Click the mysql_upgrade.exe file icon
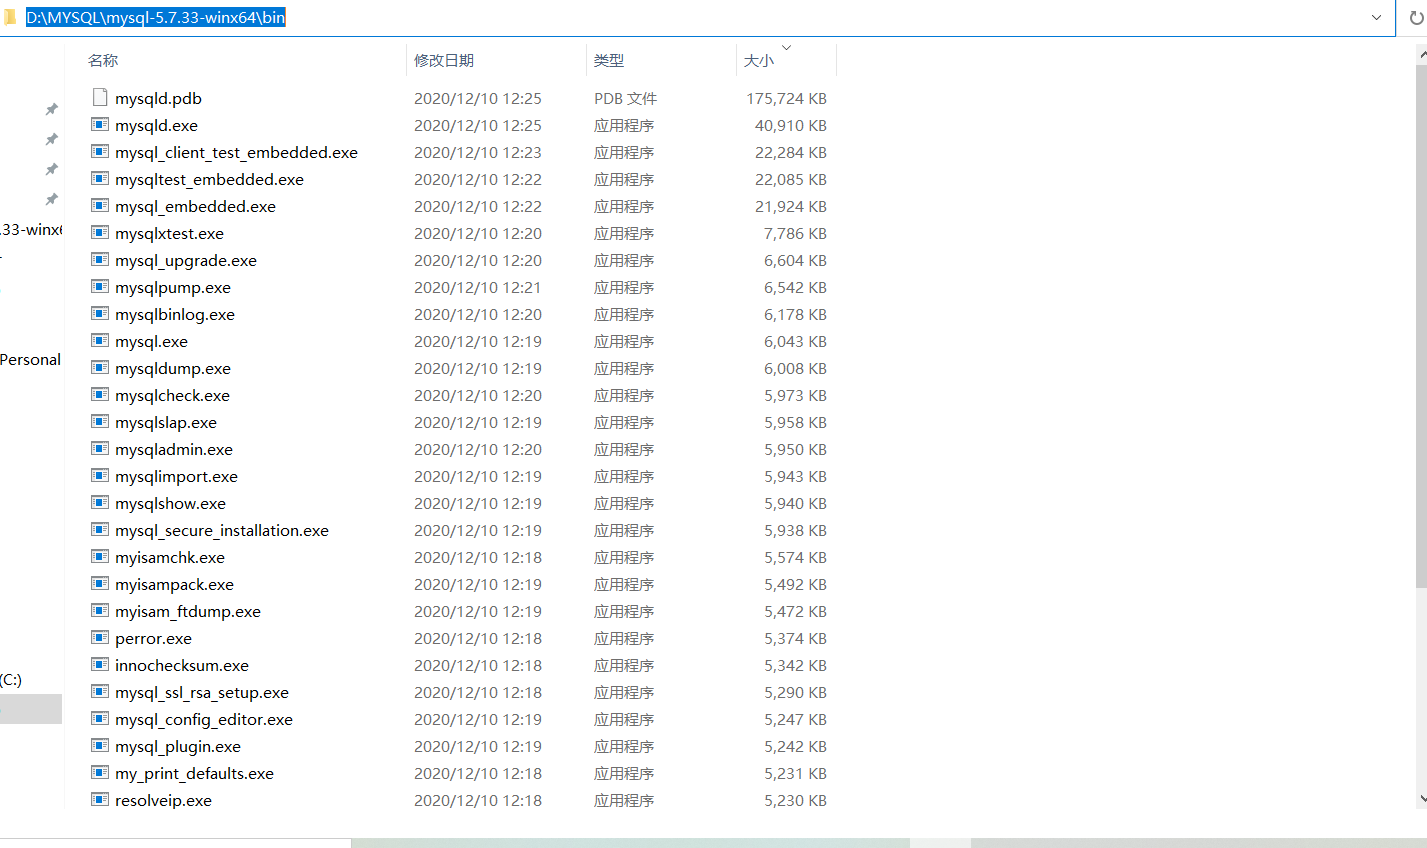The image size is (1427, 848). coord(100,259)
